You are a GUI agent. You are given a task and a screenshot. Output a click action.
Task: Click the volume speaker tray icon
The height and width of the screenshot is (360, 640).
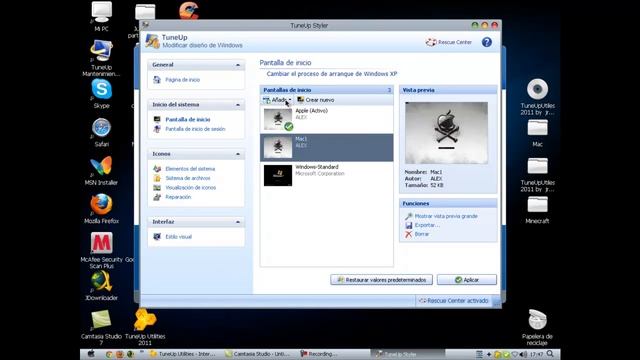tap(523, 354)
